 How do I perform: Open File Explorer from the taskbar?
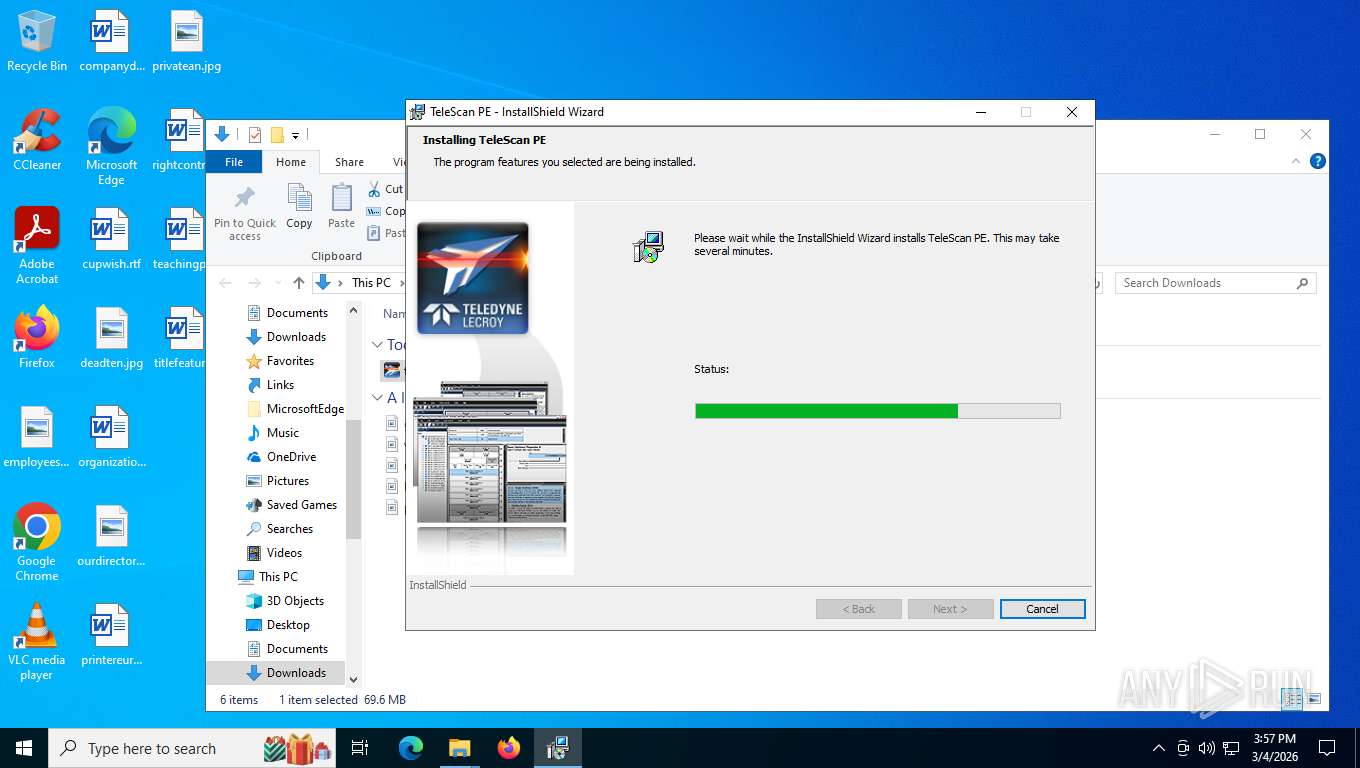coord(459,748)
